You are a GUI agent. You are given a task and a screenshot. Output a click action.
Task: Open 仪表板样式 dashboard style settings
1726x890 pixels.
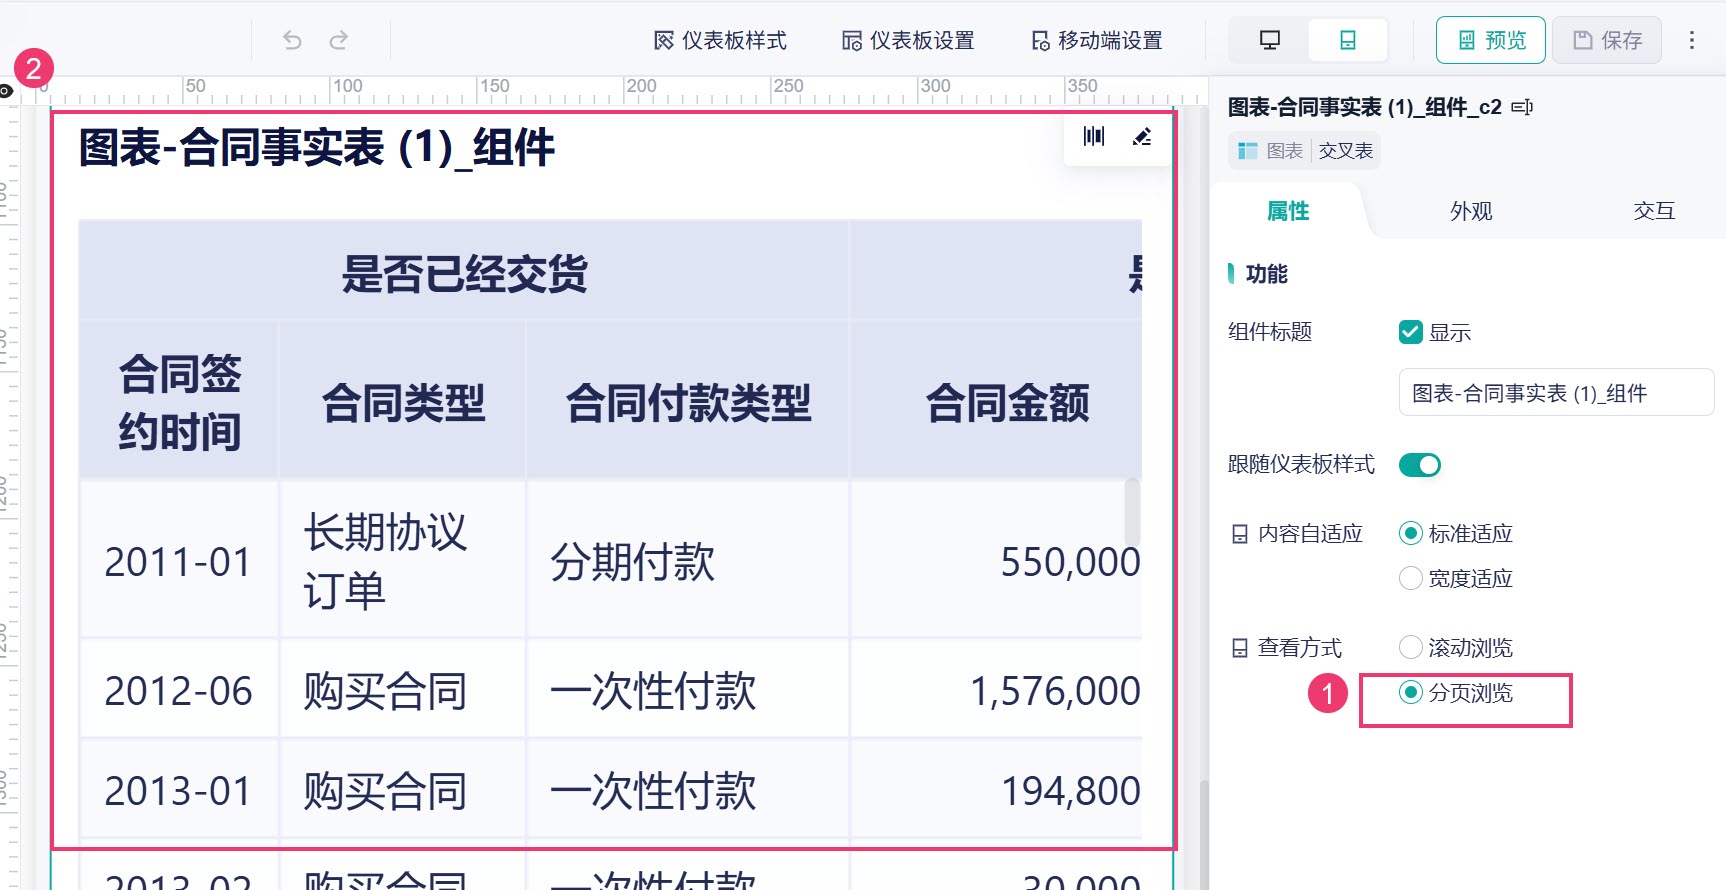coord(720,40)
